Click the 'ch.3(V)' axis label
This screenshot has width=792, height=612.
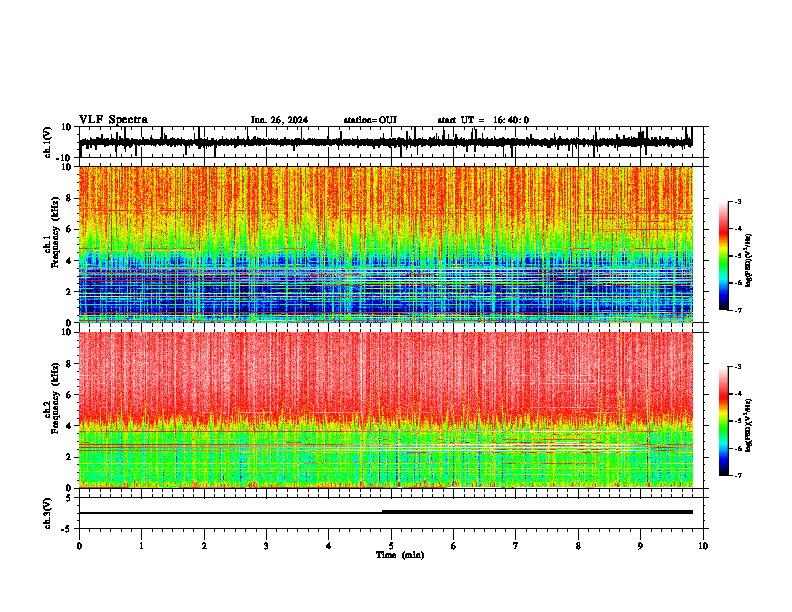point(48,513)
